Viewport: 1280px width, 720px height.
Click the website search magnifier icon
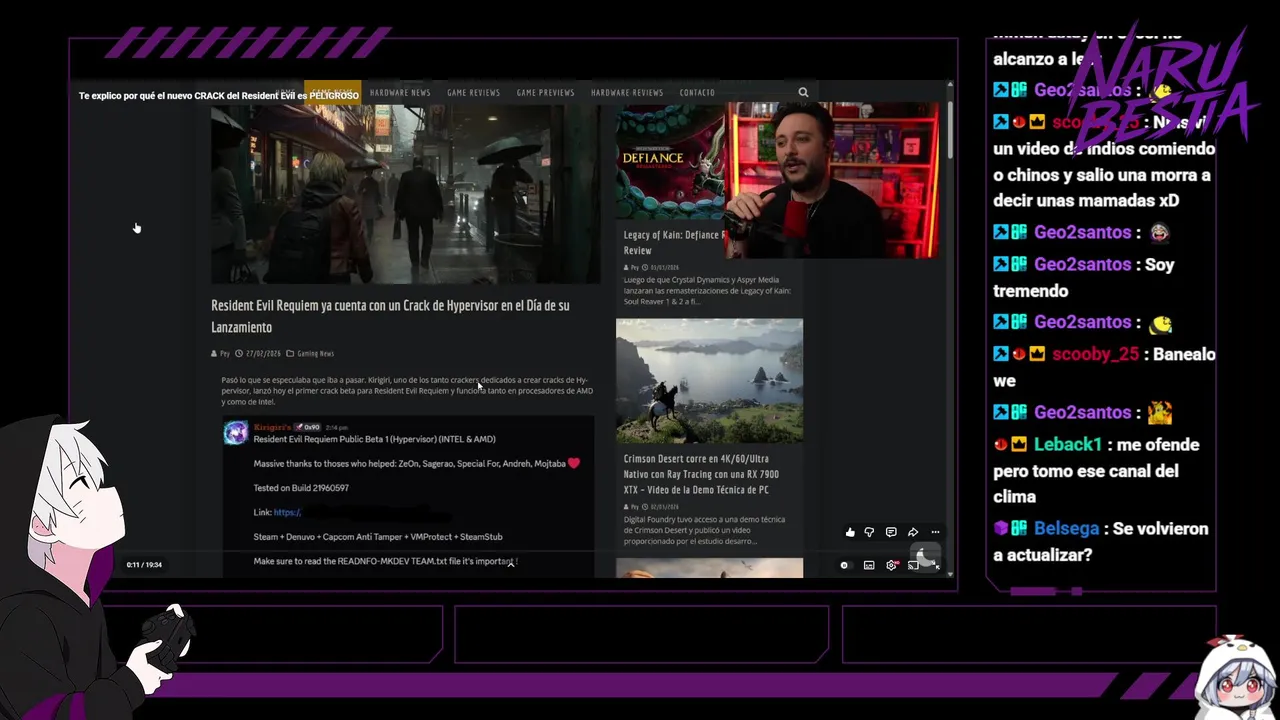pos(803,92)
